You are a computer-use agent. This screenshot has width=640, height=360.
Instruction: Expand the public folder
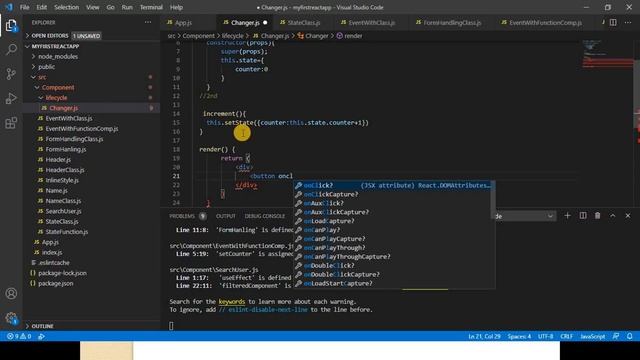pos(46,67)
